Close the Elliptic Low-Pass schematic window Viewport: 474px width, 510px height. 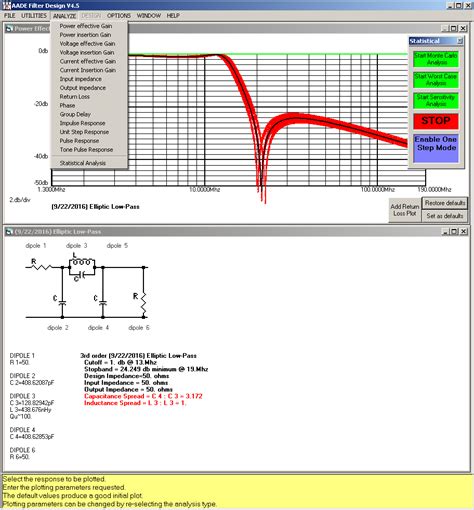pyautogui.click(x=463, y=232)
